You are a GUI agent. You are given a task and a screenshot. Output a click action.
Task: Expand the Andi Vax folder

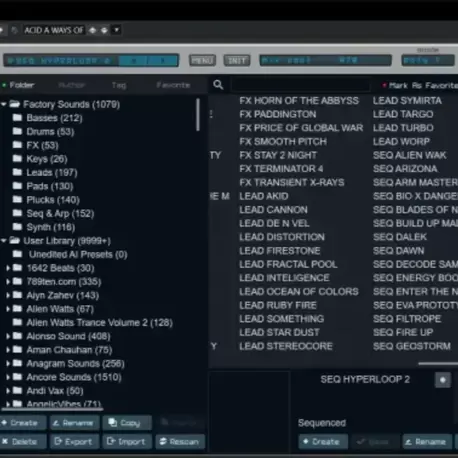coord(8,391)
